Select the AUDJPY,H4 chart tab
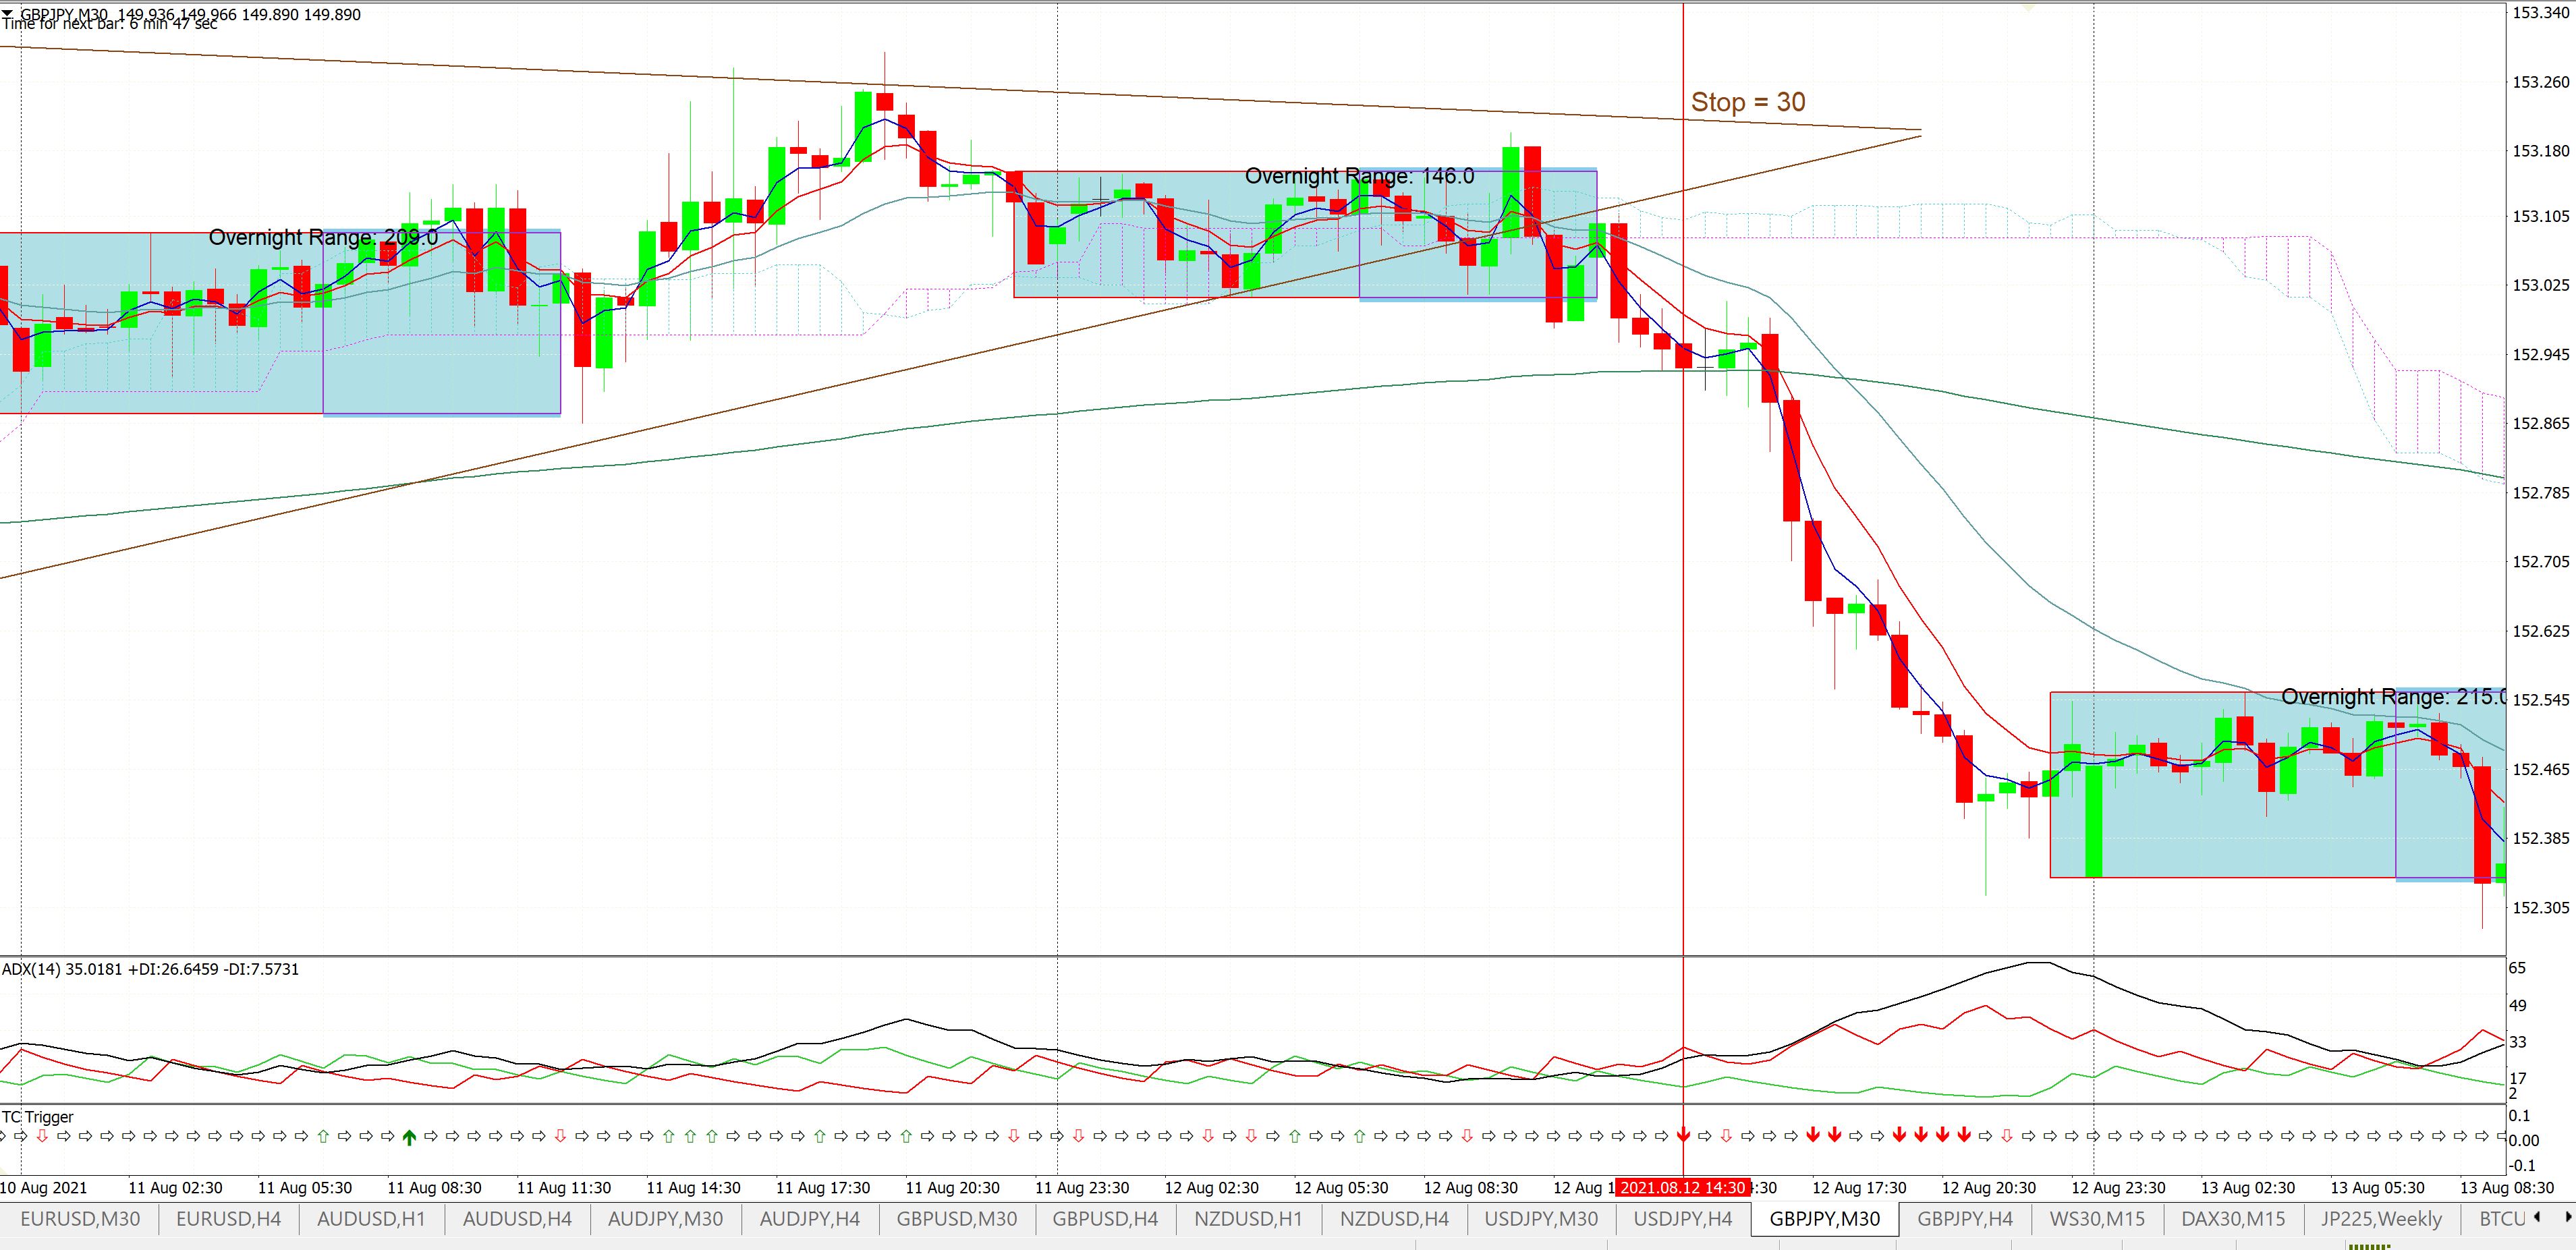Viewport: 2576px width, 1250px height. 810,1219
